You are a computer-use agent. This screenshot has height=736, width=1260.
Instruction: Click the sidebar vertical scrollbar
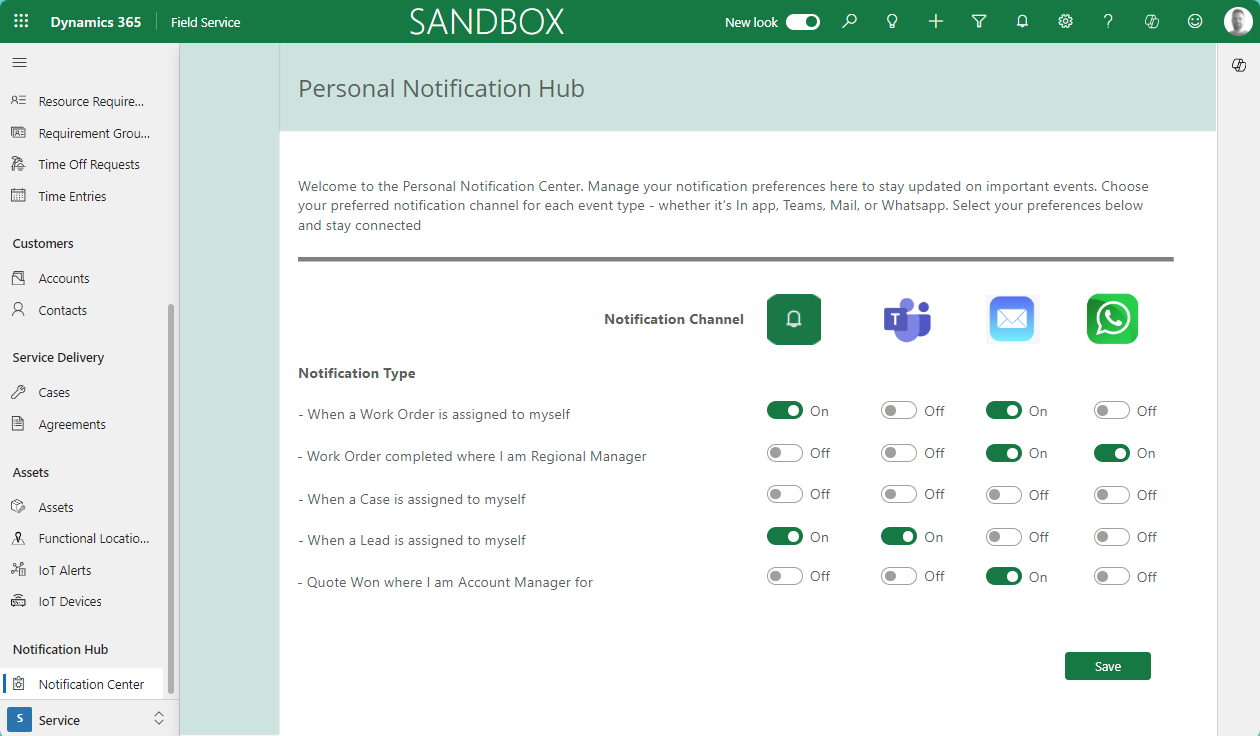tap(170, 498)
